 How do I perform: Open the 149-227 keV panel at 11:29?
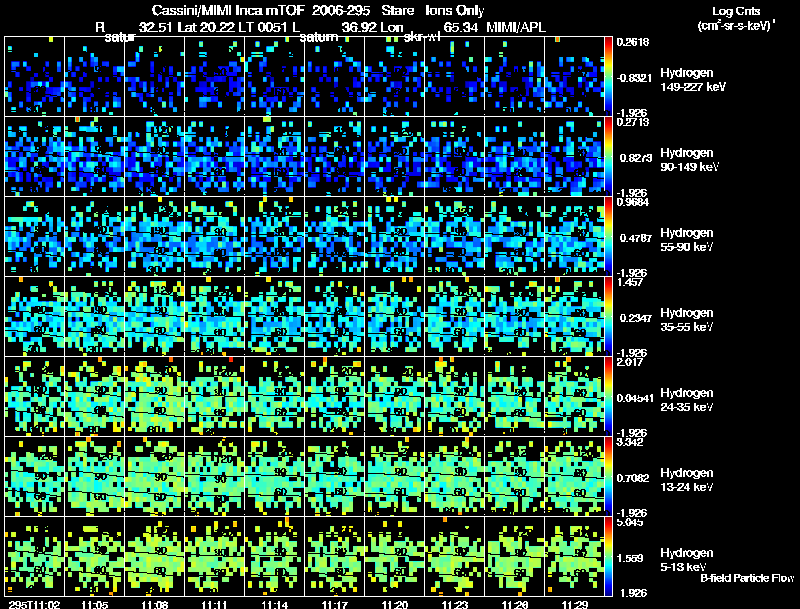[574, 77]
